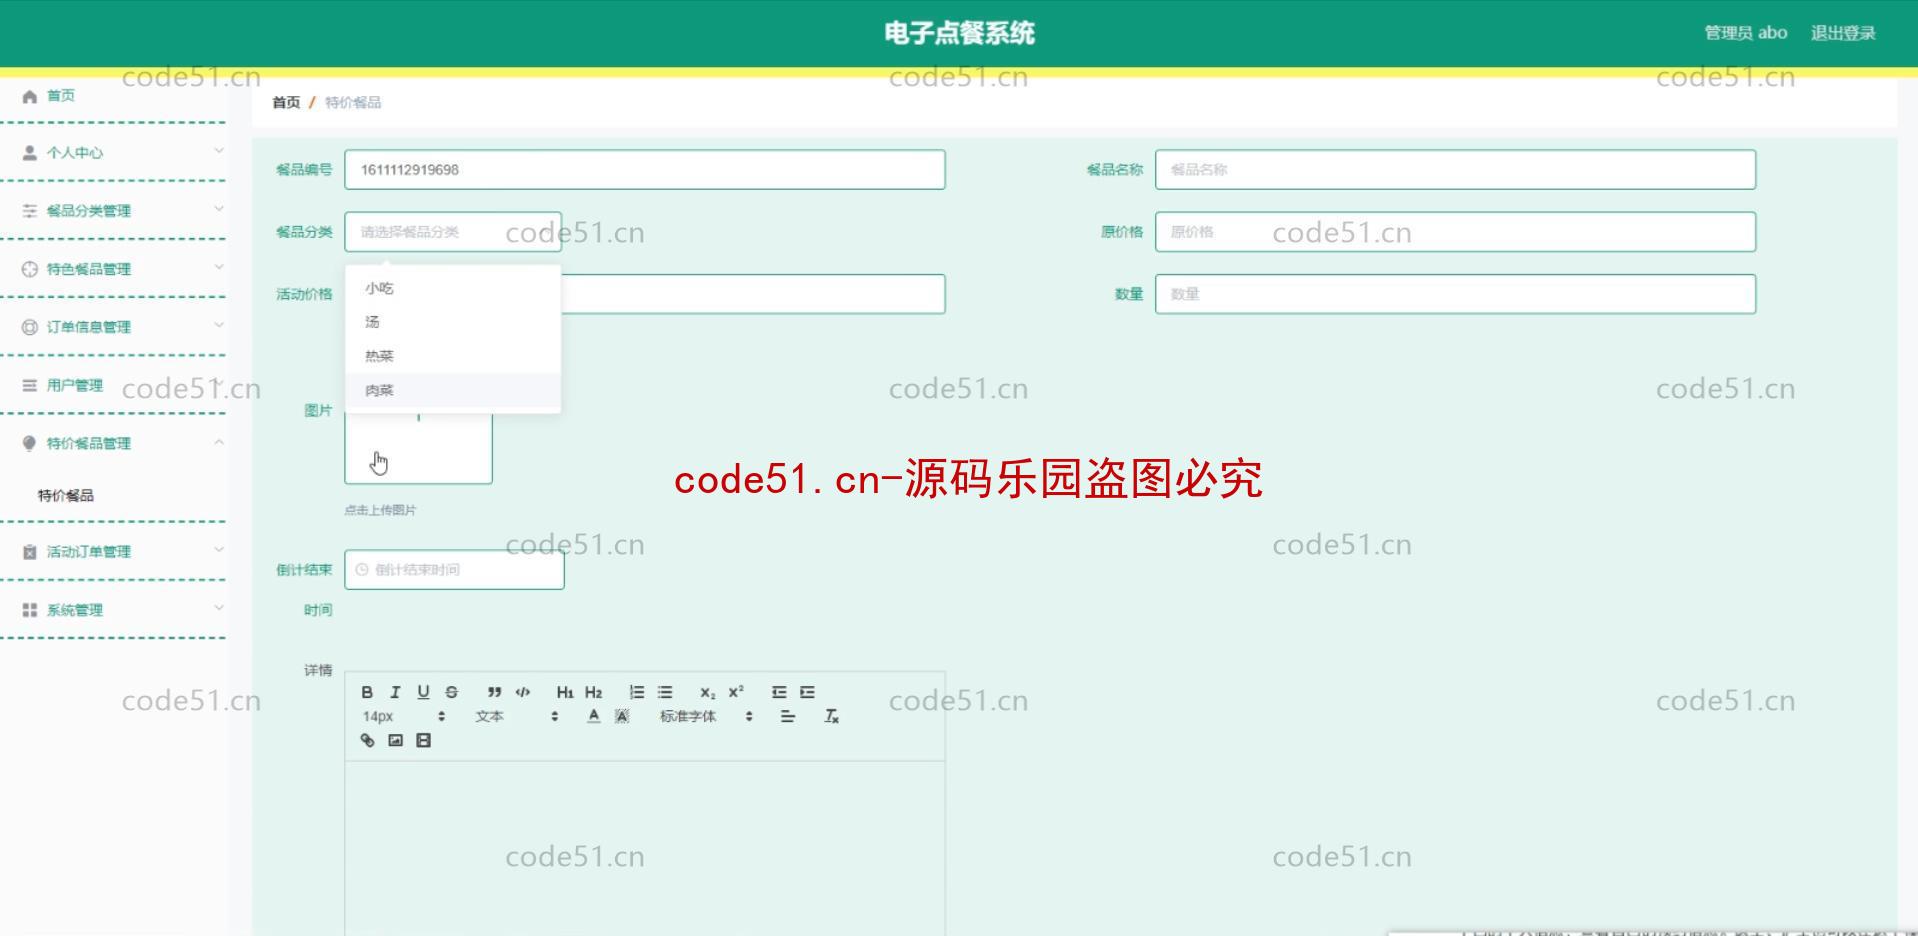Insert an image in the editor
The image size is (1918, 936).
(395, 740)
